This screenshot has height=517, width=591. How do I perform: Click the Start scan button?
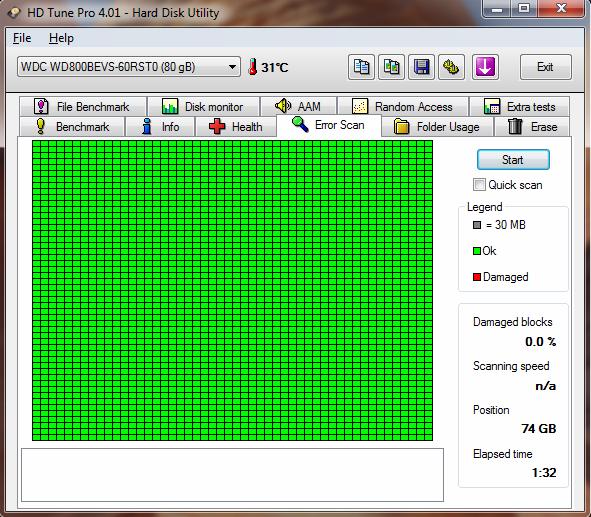click(x=513, y=160)
